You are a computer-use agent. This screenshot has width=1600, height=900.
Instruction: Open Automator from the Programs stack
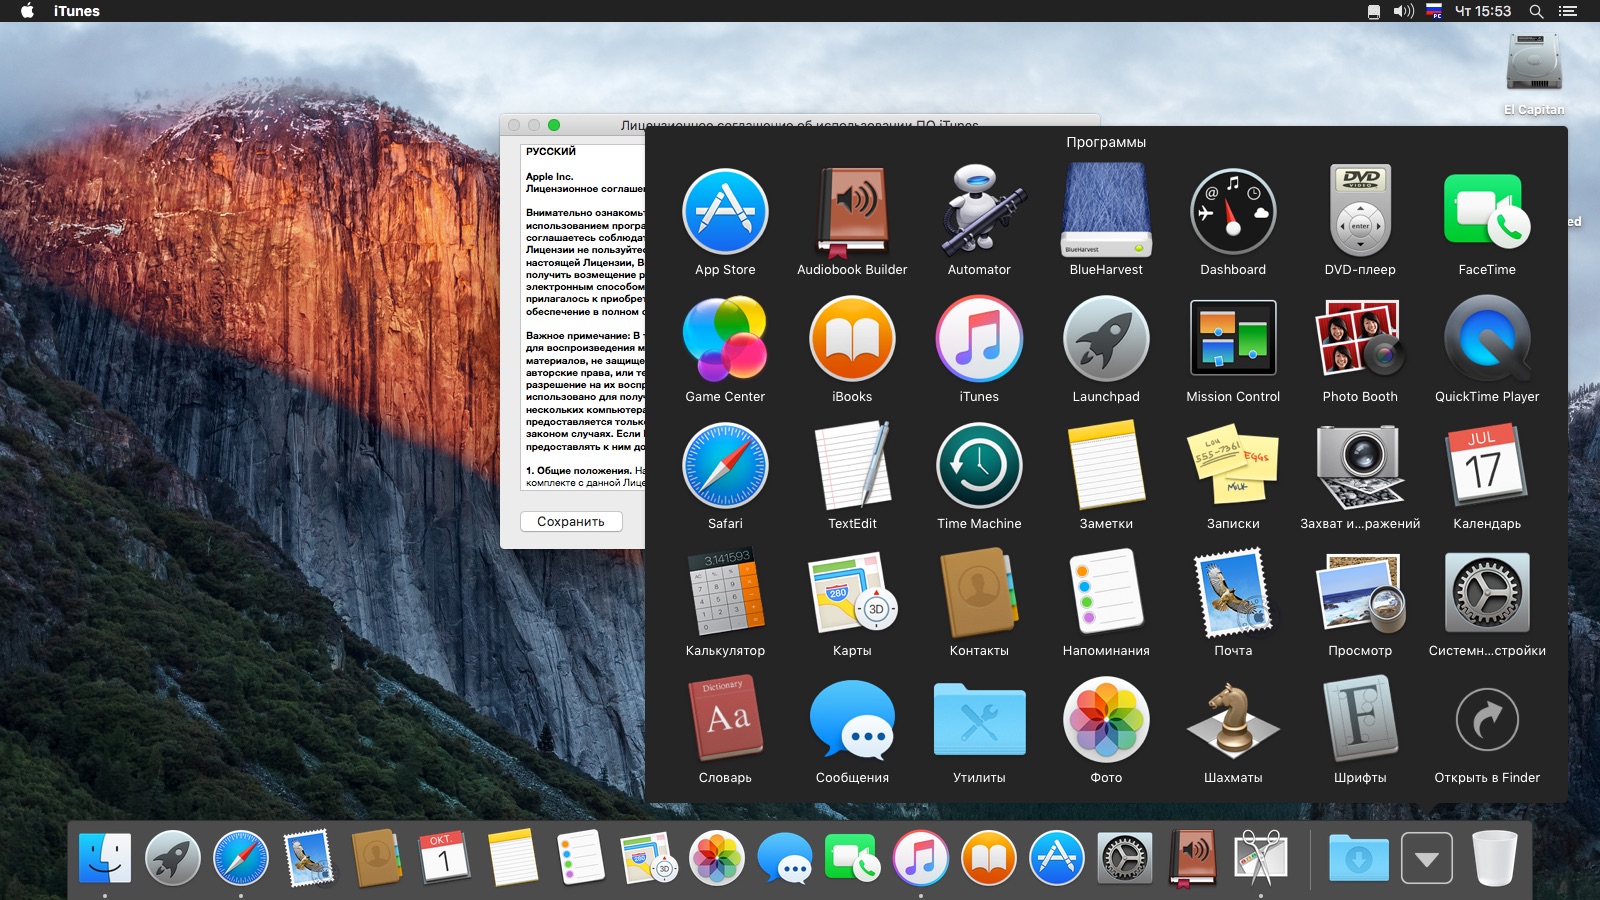click(x=979, y=212)
